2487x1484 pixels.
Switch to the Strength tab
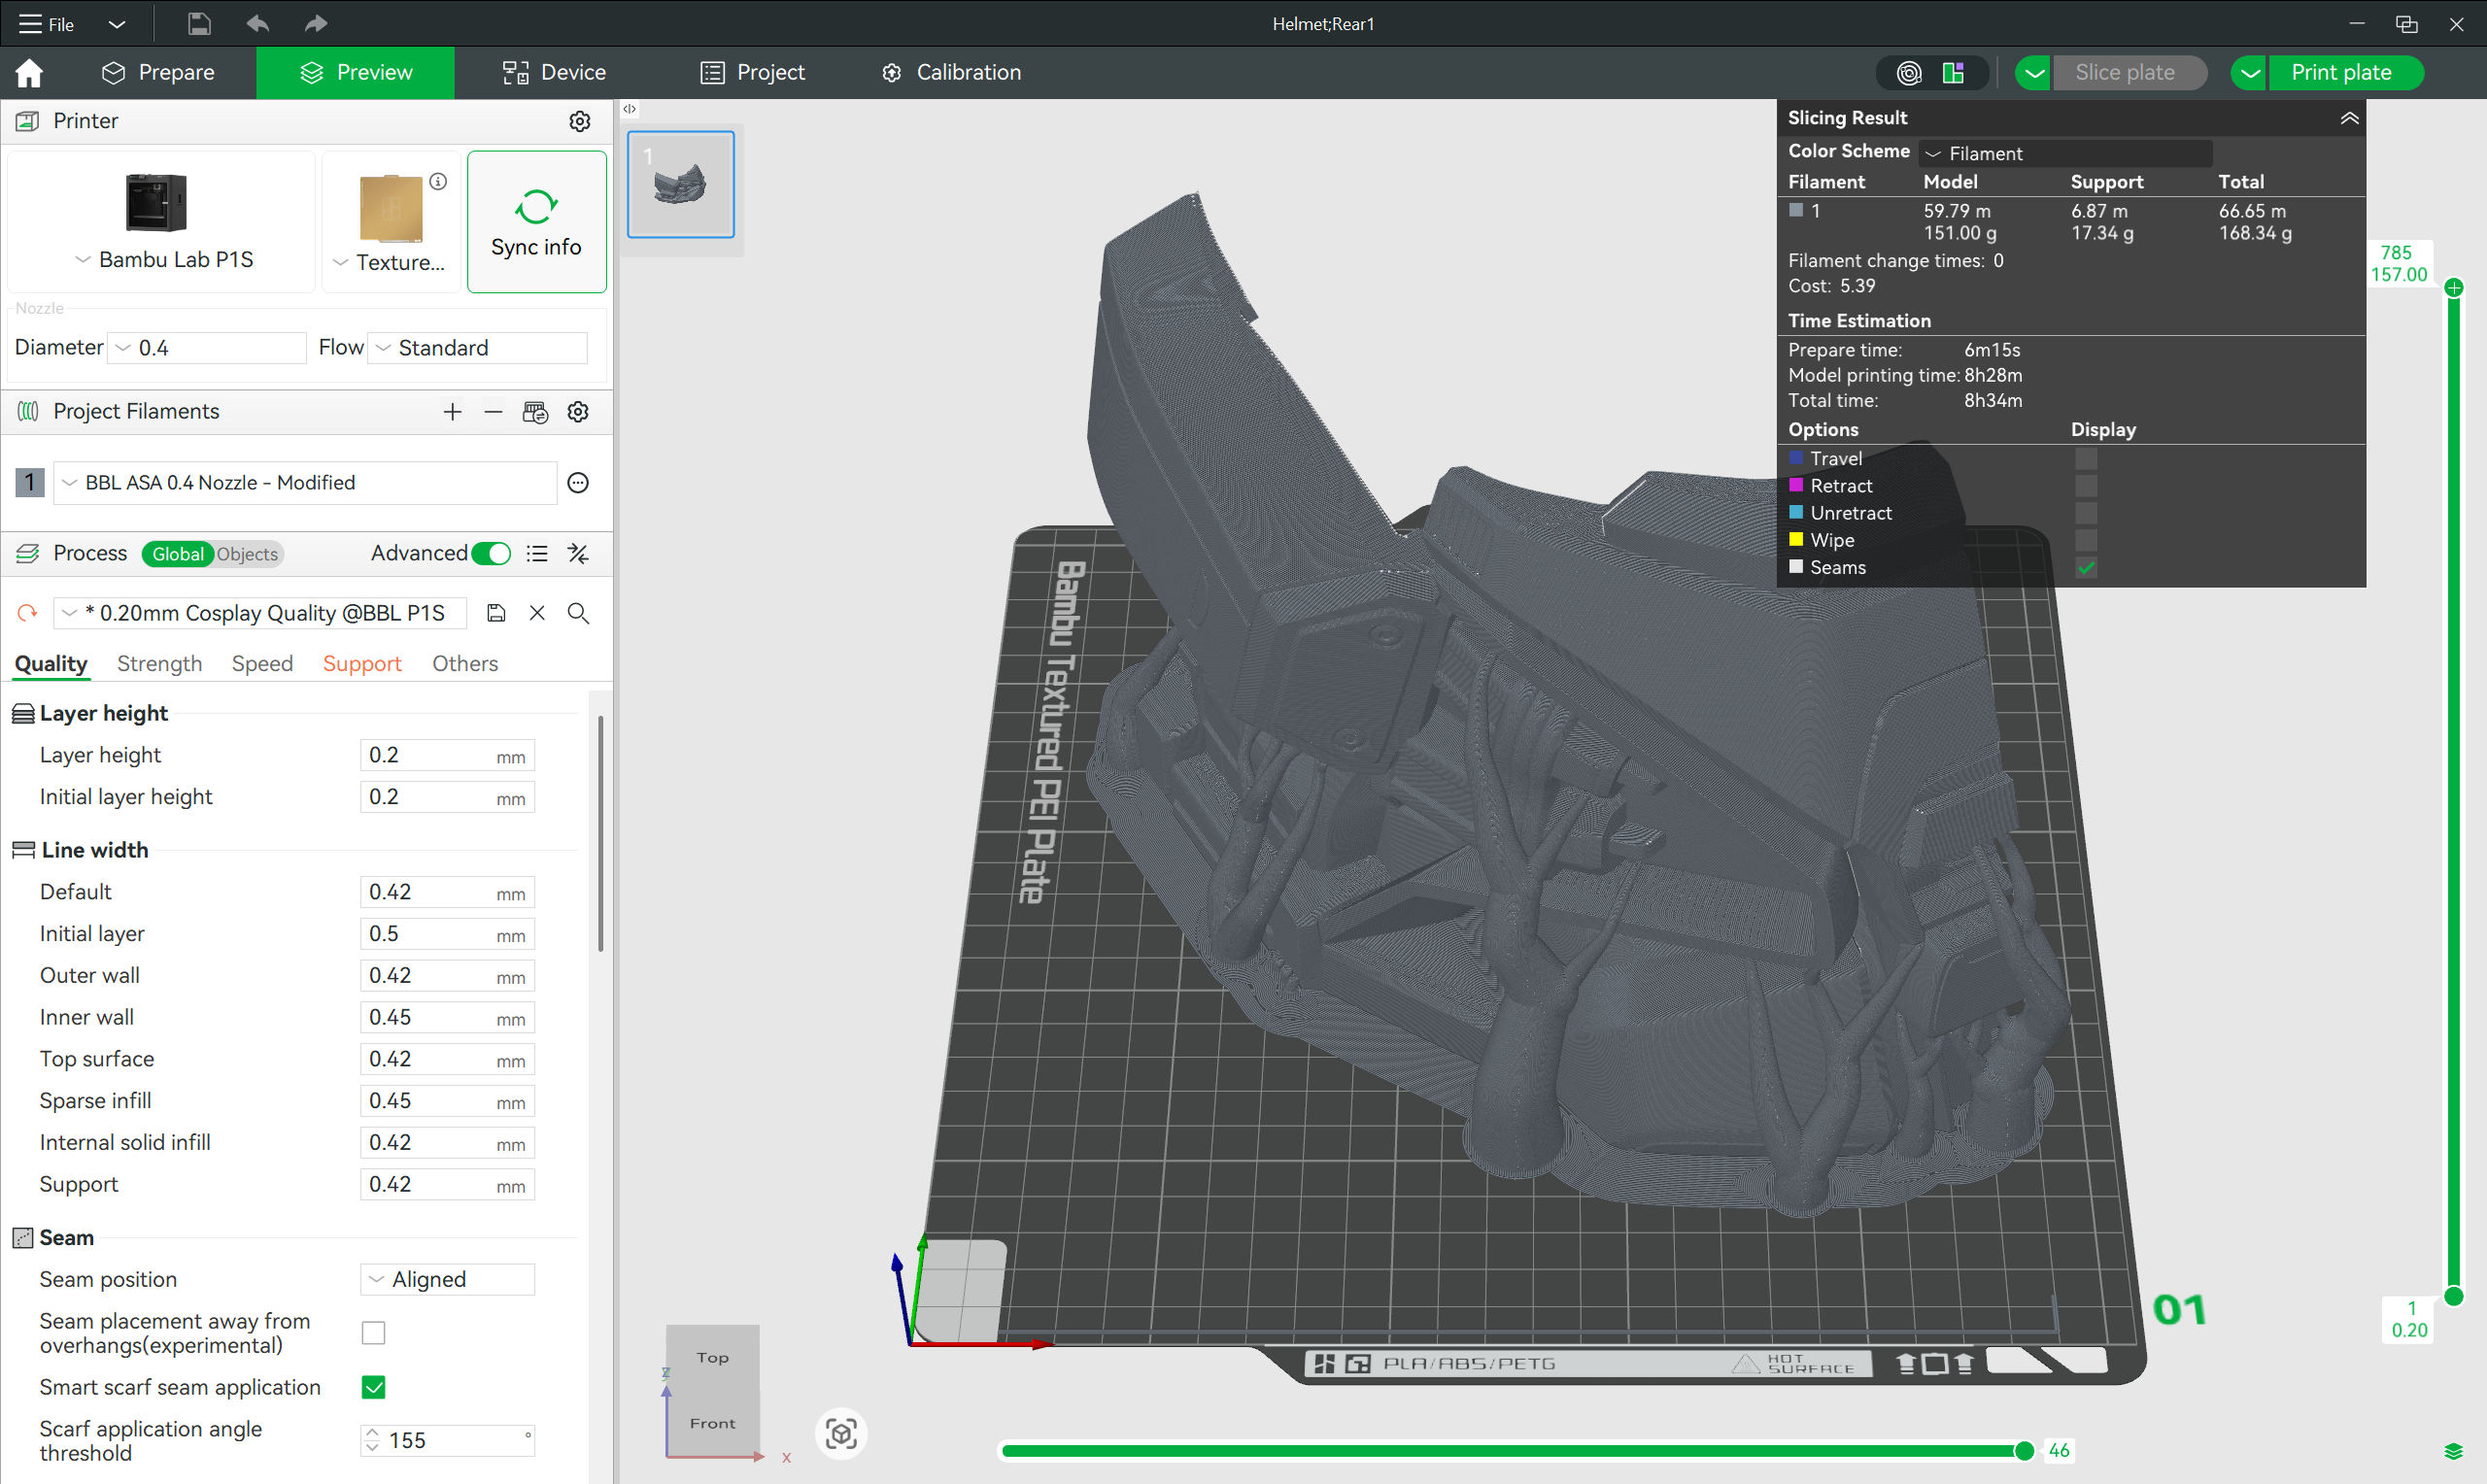point(159,663)
